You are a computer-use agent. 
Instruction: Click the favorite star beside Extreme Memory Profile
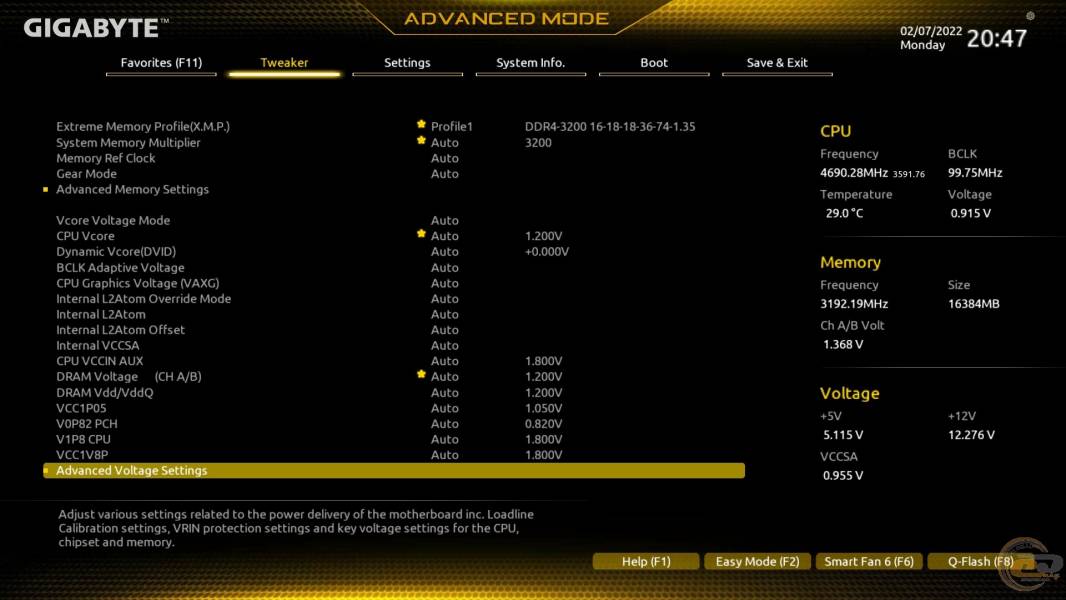pyautogui.click(x=421, y=124)
